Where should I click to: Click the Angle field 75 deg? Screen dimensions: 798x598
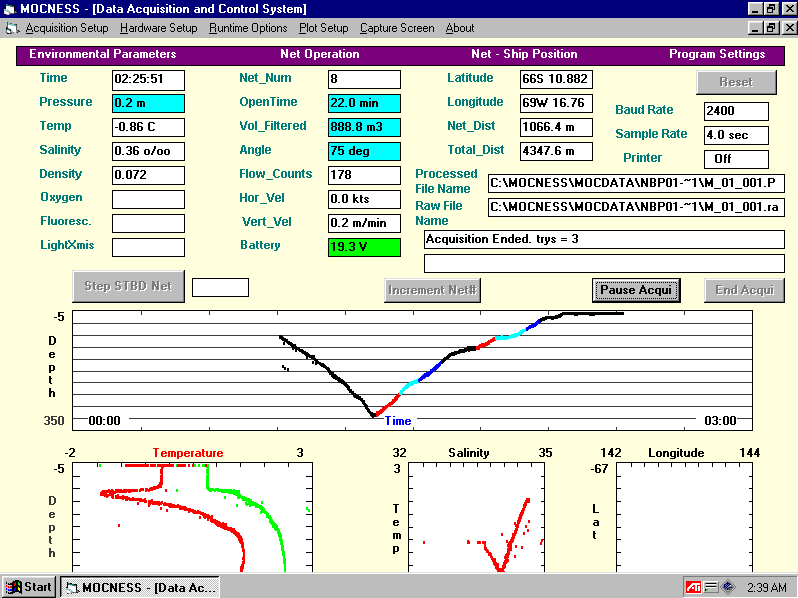364,151
